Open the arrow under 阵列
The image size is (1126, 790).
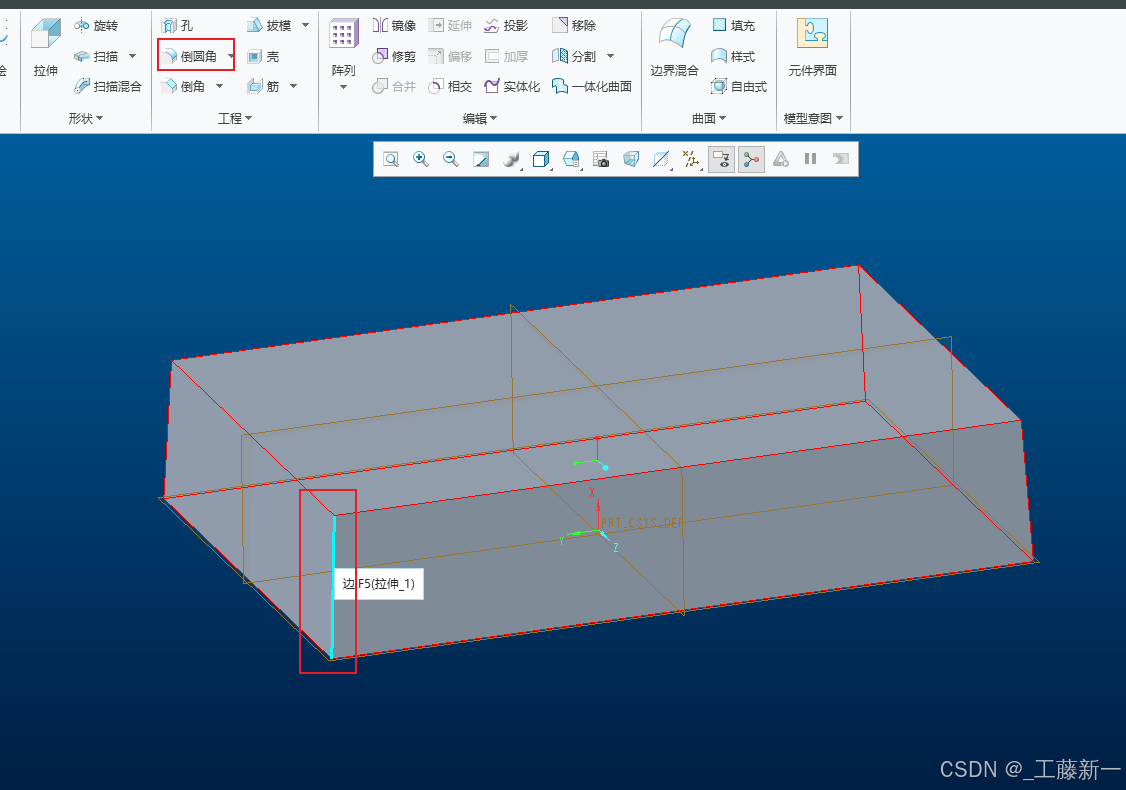(343, 88)
